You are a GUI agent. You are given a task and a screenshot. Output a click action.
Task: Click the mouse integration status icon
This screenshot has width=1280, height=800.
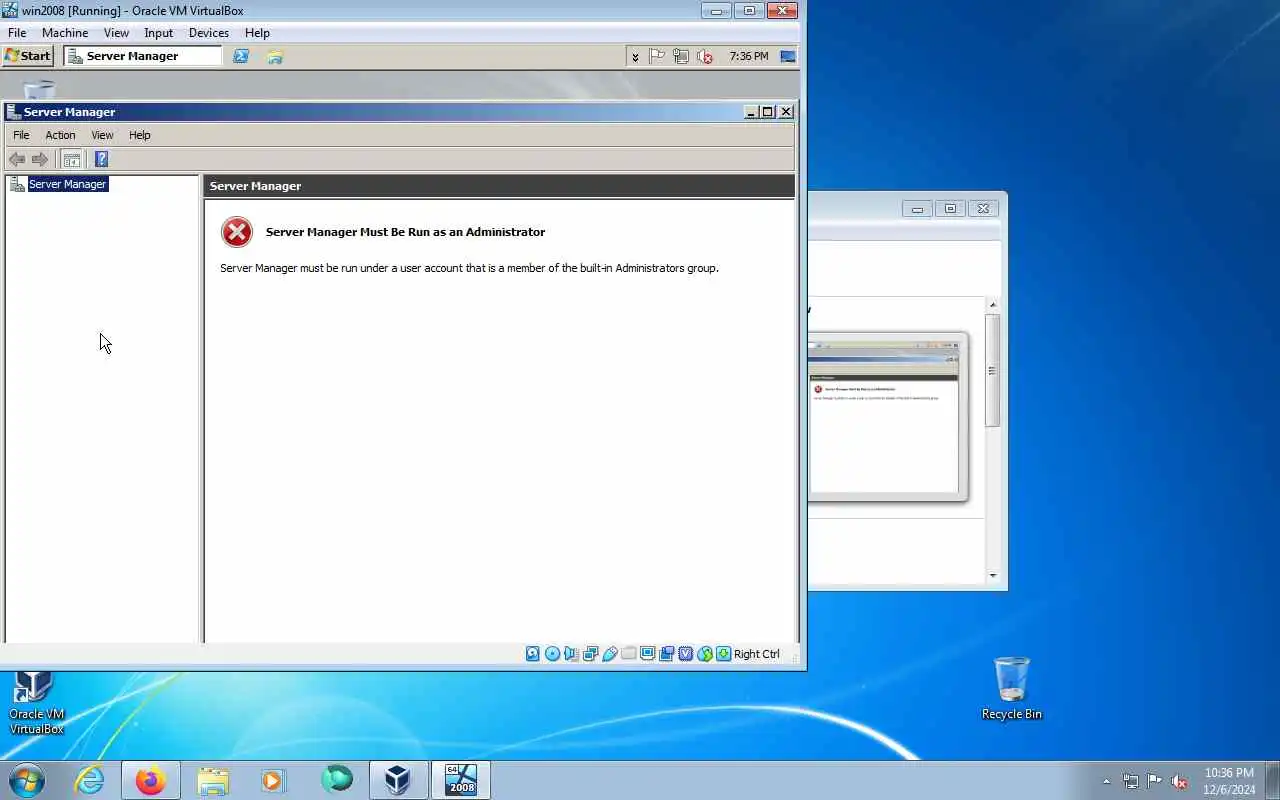(705, 654)
